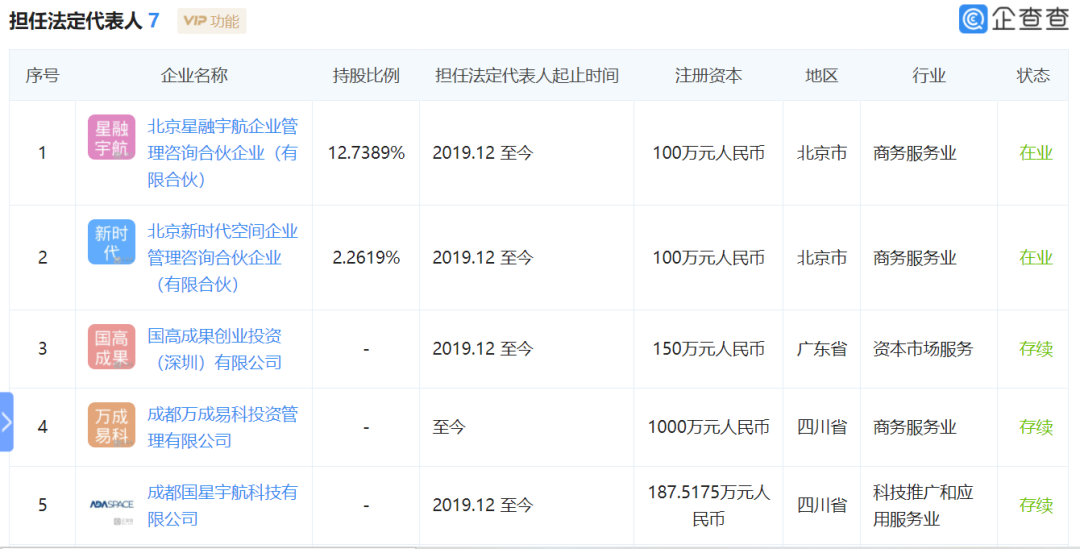Click the 科技推广和应用服务业 industry cell
Viewport: 1080px width, 549px height.
pyautogui.click(x=923, y=505)
